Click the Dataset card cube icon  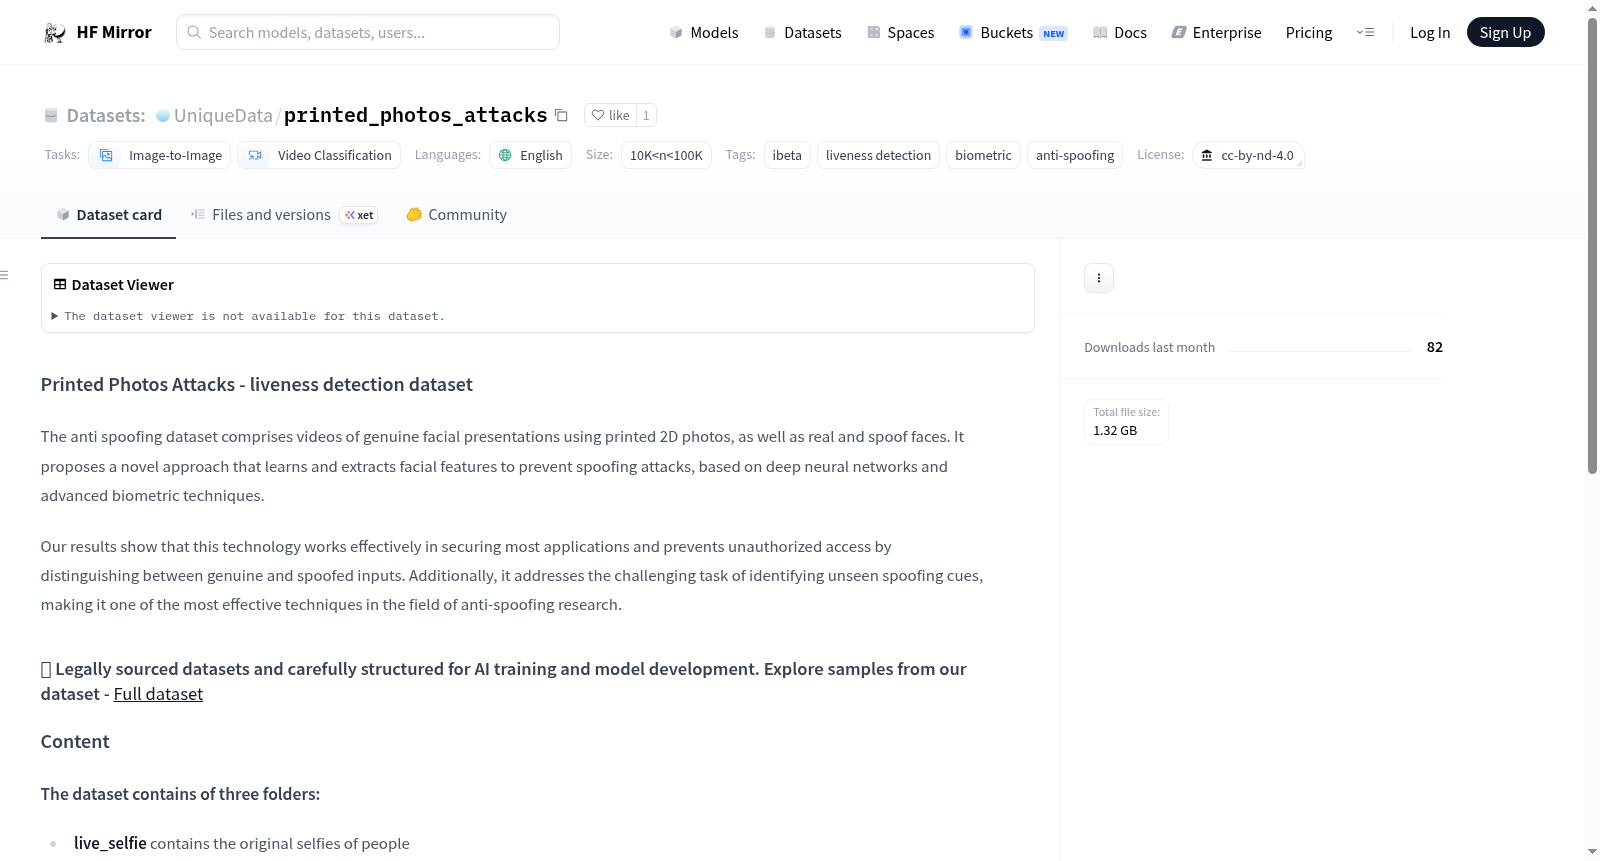click(x=63, y=214)
